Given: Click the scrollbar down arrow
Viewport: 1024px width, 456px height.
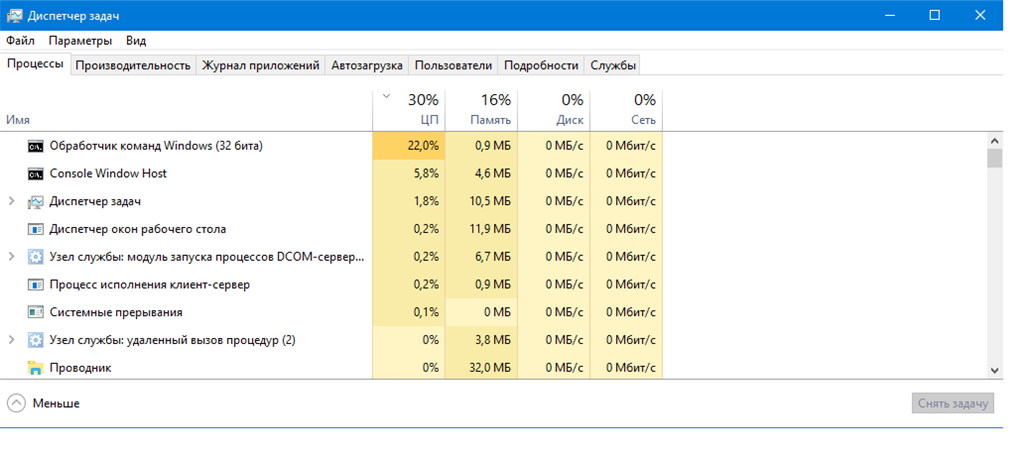Looking at the screenshot, I should coord(995,370).
